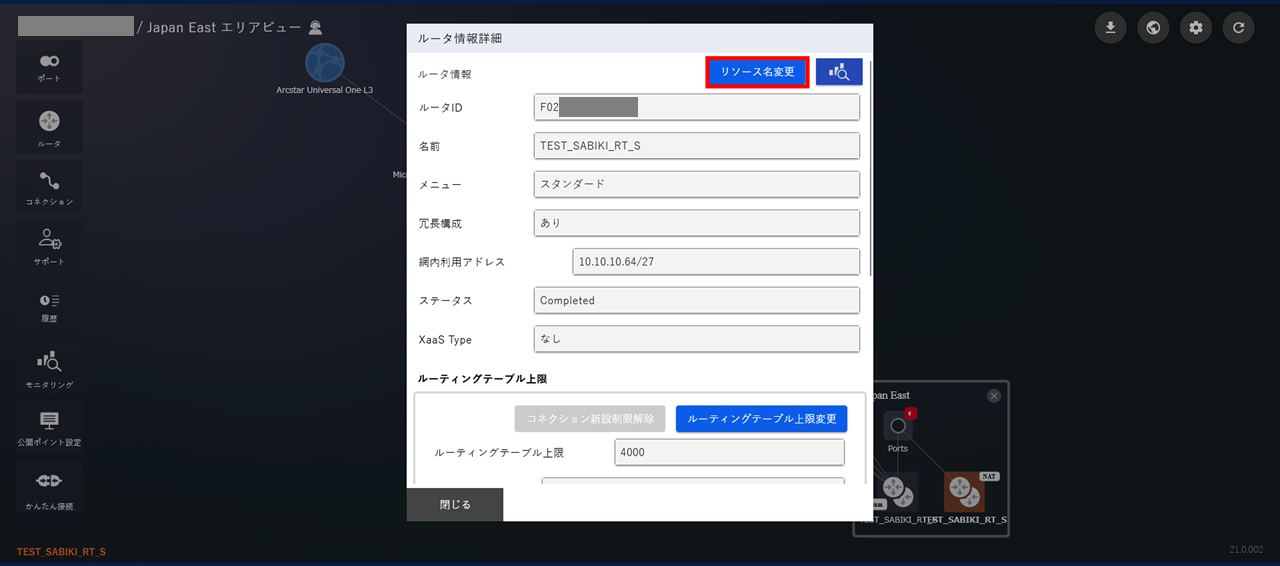The image size is (1280, 566).
Task: Click the 冗長構成 field あり
Action: click(697, 223)
